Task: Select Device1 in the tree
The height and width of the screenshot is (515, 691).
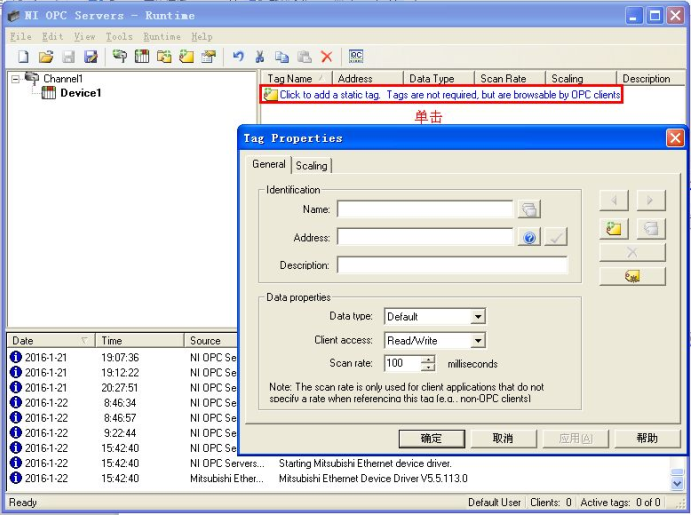Action: 81,93
